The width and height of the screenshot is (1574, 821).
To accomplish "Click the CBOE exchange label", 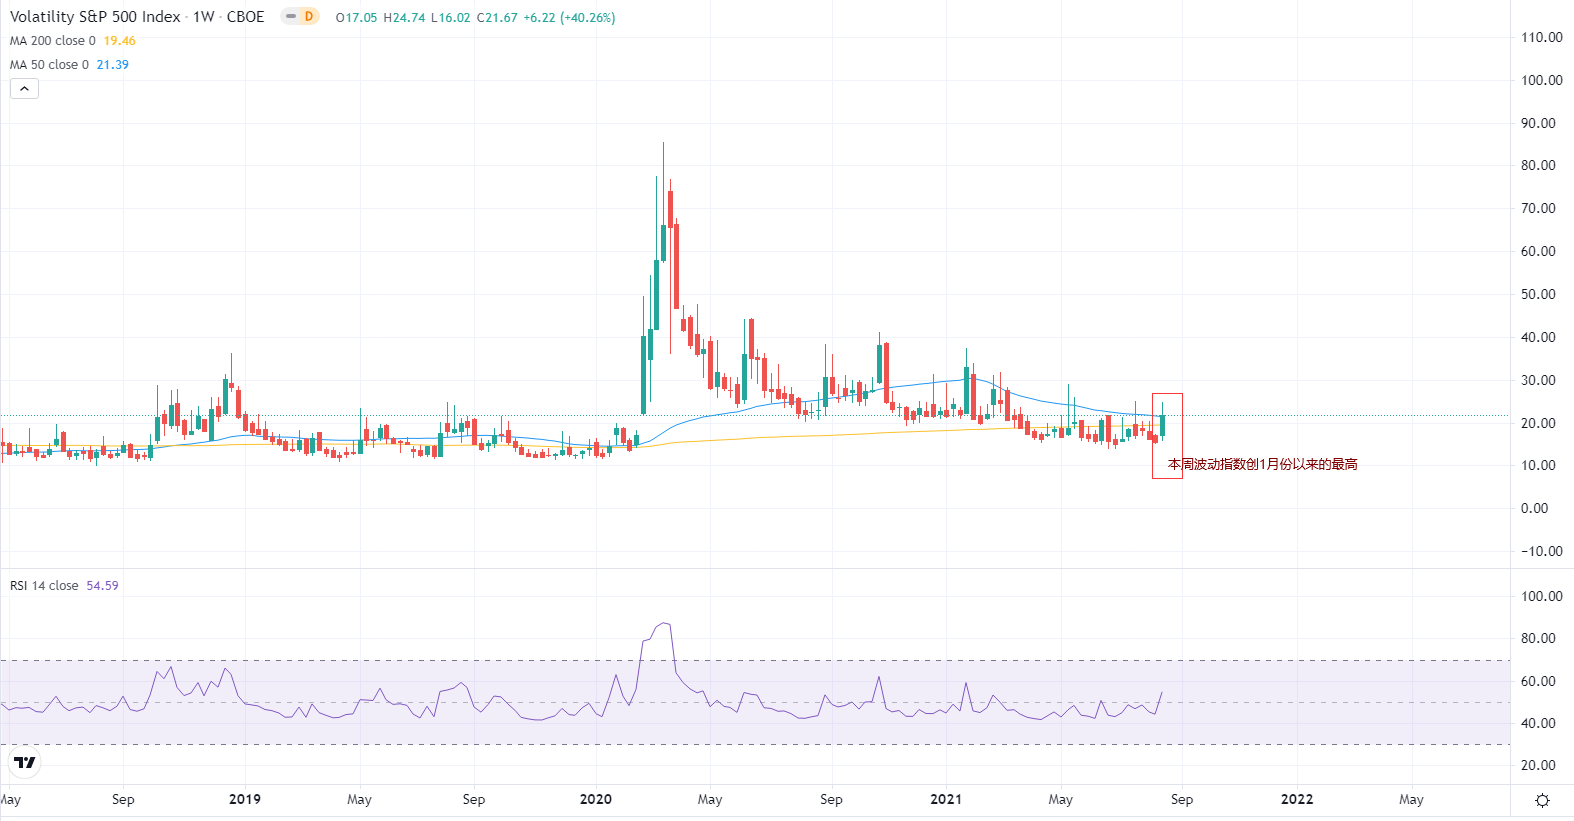I will click(245, 17).
